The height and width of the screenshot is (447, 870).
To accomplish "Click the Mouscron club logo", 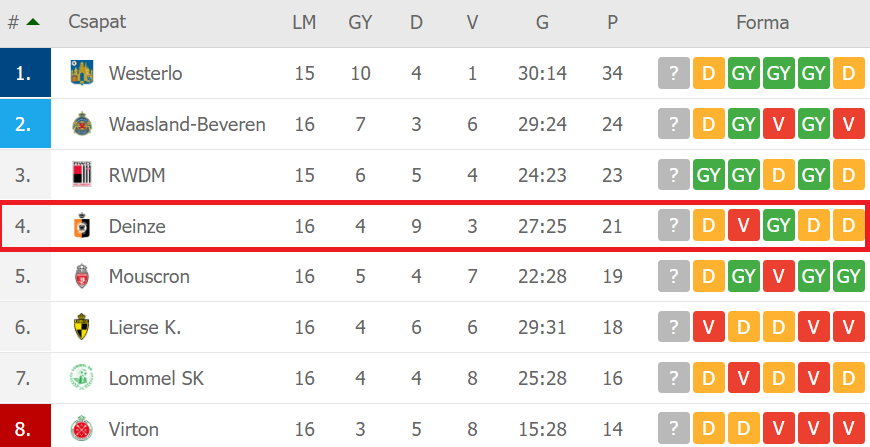I will pyautogui.click(x=82, y=276).
